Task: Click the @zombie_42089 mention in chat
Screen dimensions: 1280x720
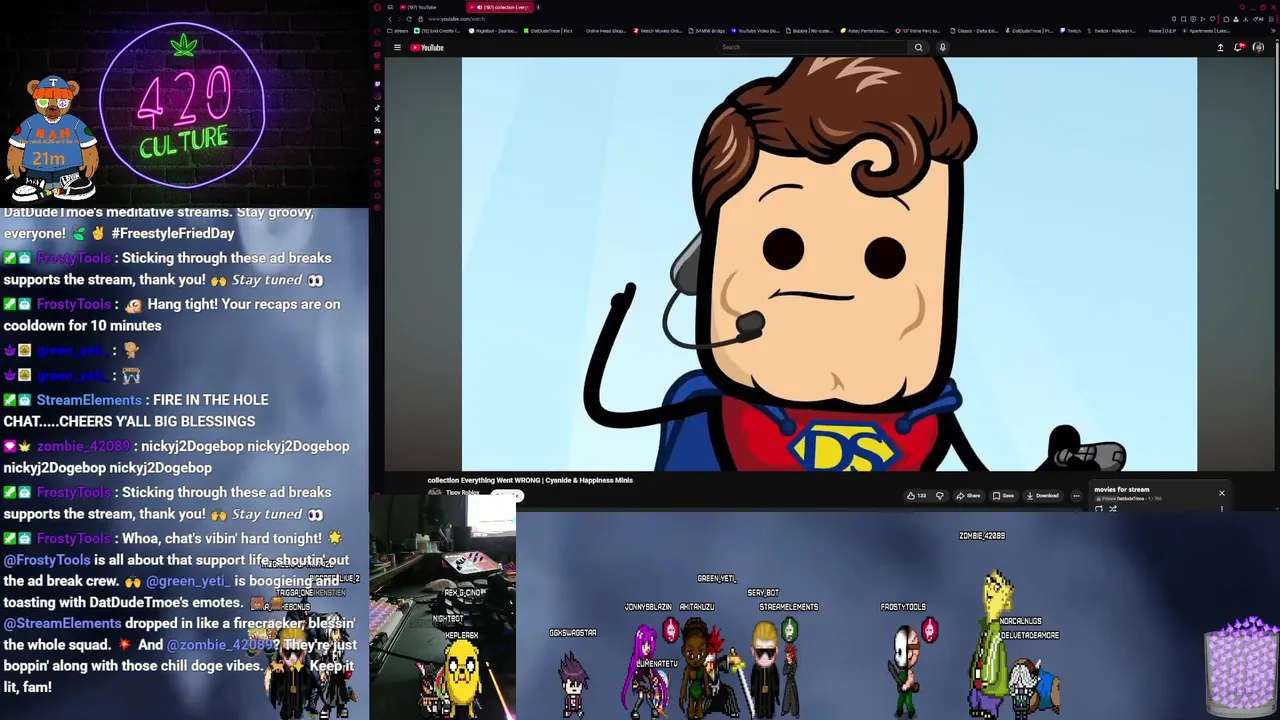Action: pos(217,645)
